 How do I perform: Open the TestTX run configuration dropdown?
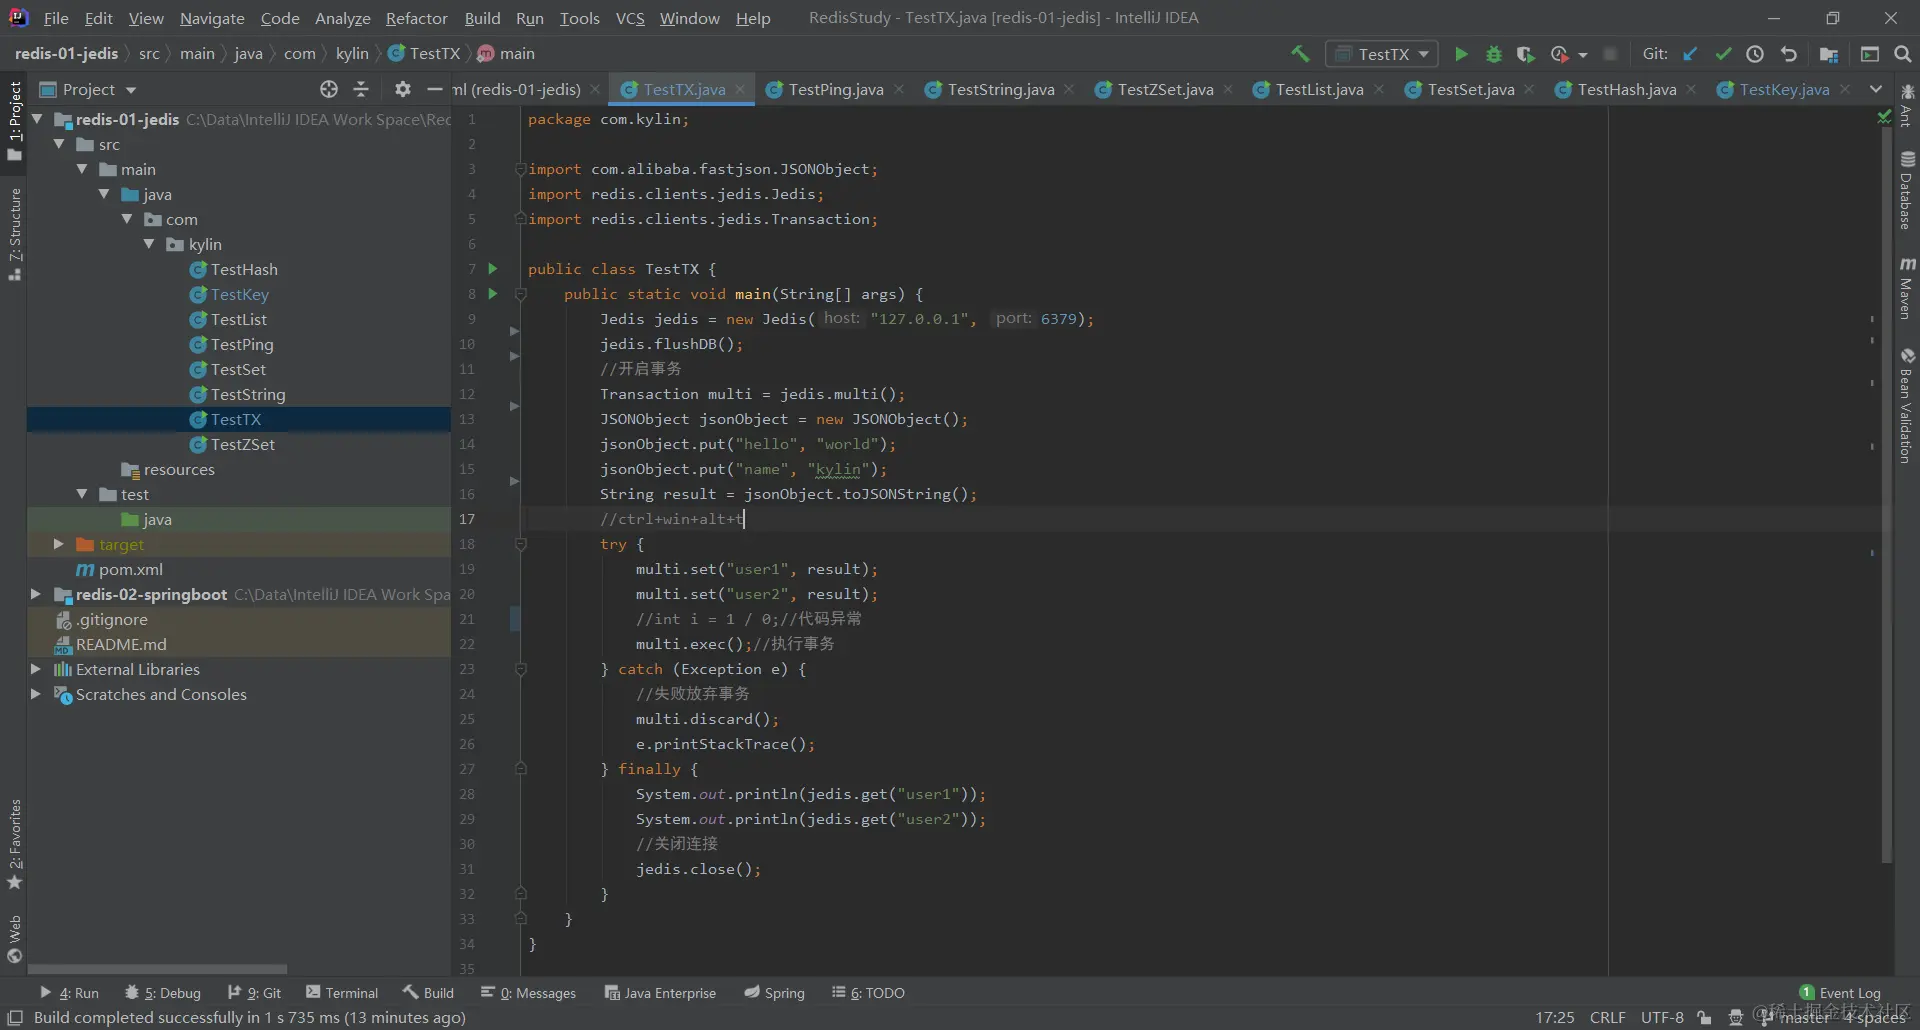(x=1381, y=54)
